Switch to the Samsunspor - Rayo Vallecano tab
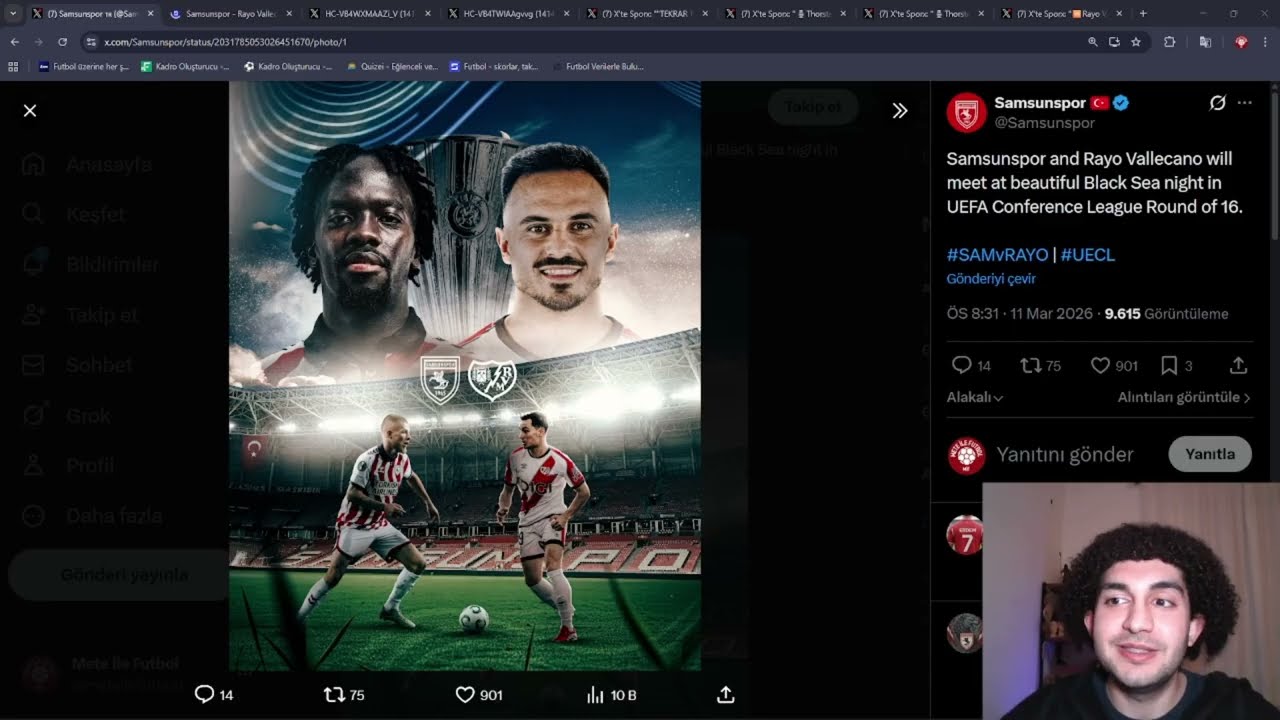The image size is (1280, 720). coord(230,14)
